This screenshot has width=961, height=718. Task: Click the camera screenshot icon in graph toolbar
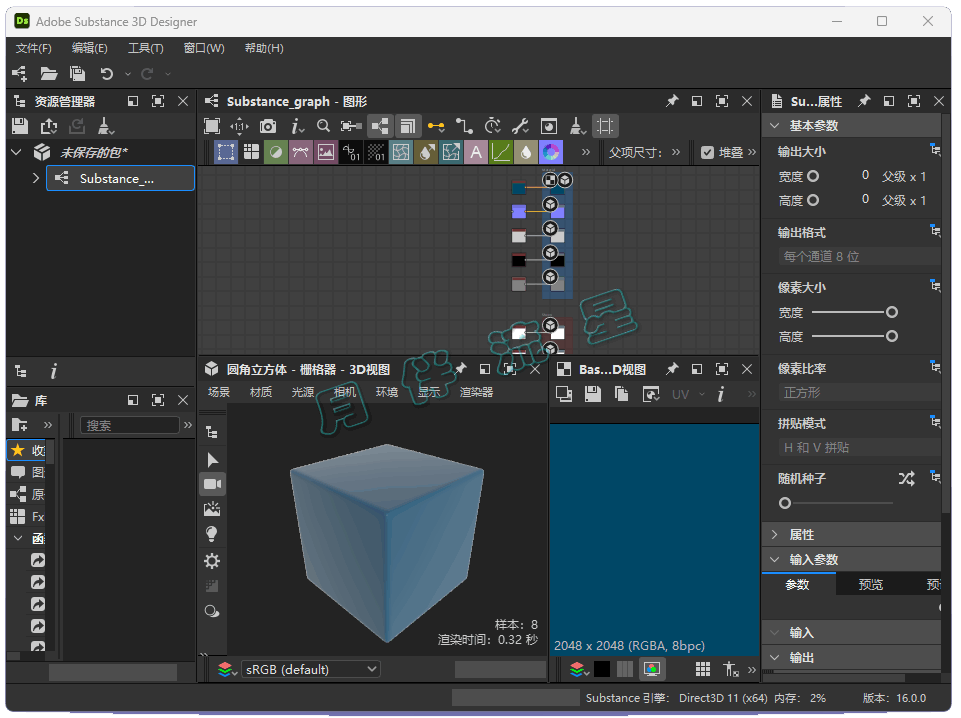[268, 126]
